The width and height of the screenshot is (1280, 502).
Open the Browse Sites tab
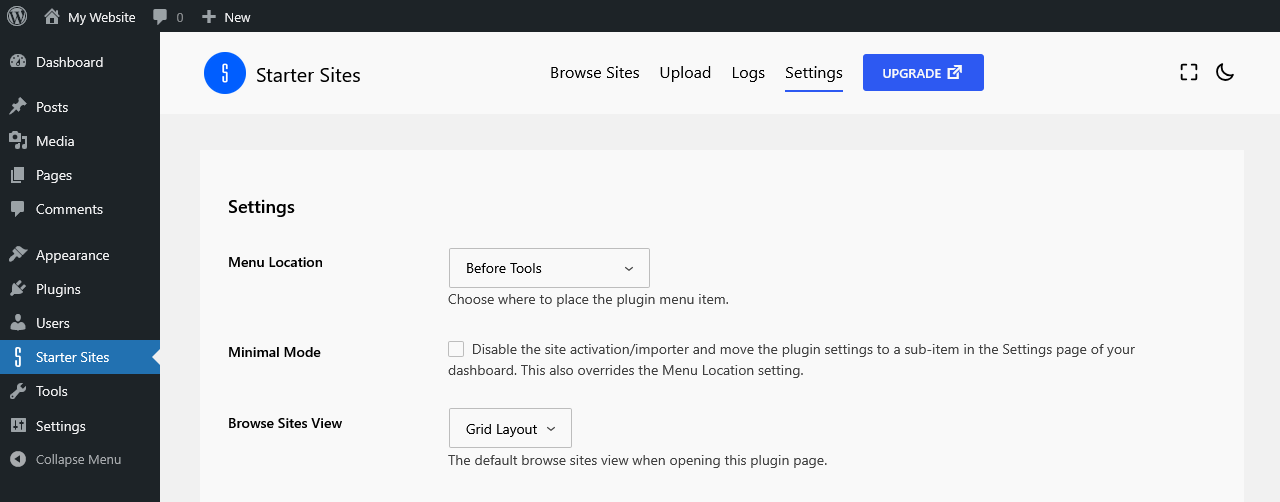click(x=595, y=73)
